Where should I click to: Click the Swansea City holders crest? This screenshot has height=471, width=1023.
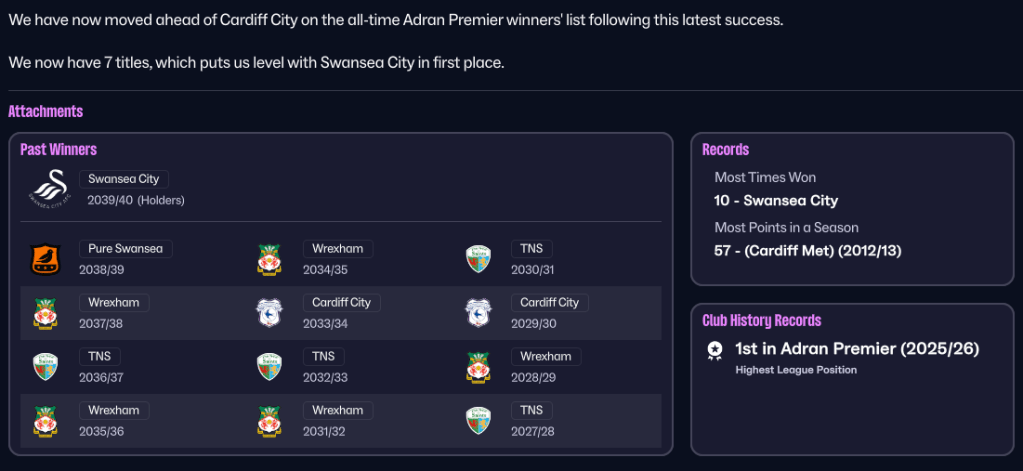tap(47, 189)
